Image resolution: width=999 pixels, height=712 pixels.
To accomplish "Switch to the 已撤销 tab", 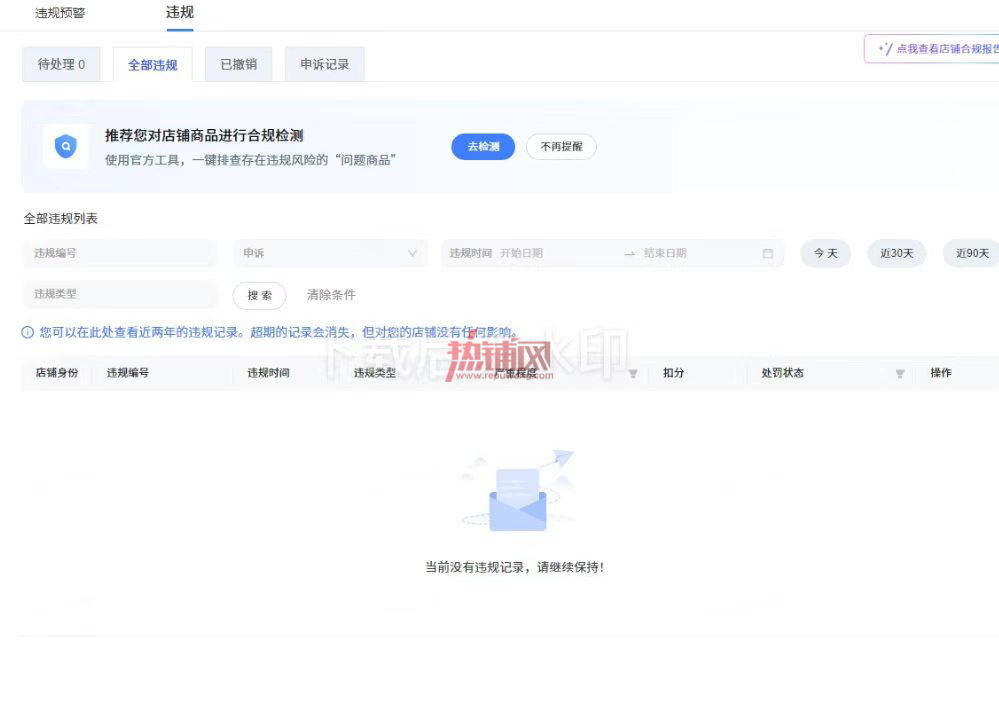I will [x=238, y=64].
